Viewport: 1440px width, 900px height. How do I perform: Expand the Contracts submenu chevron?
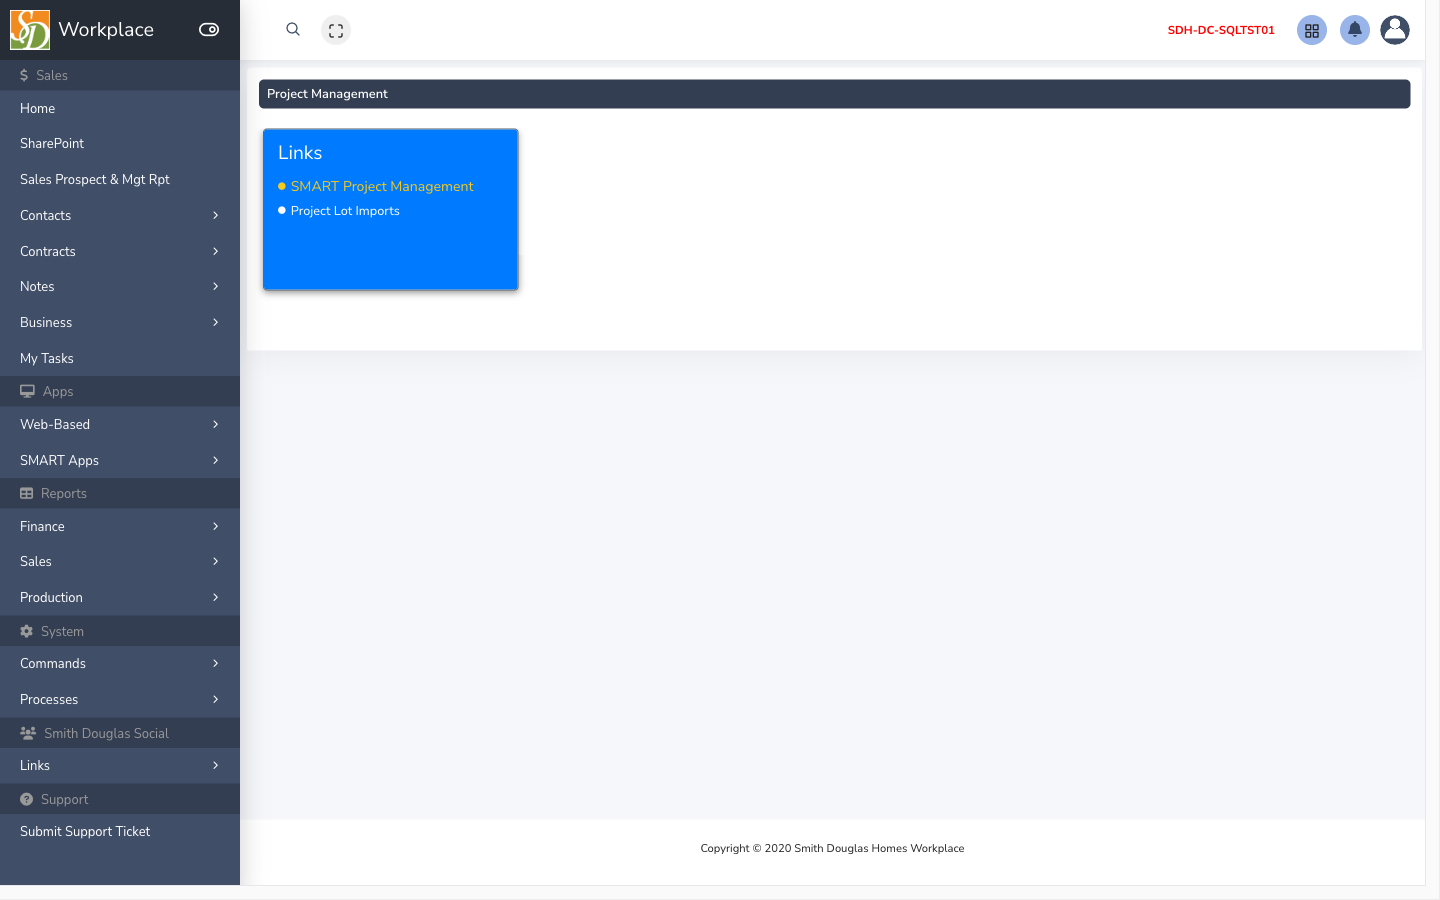(x=215, y=251)
